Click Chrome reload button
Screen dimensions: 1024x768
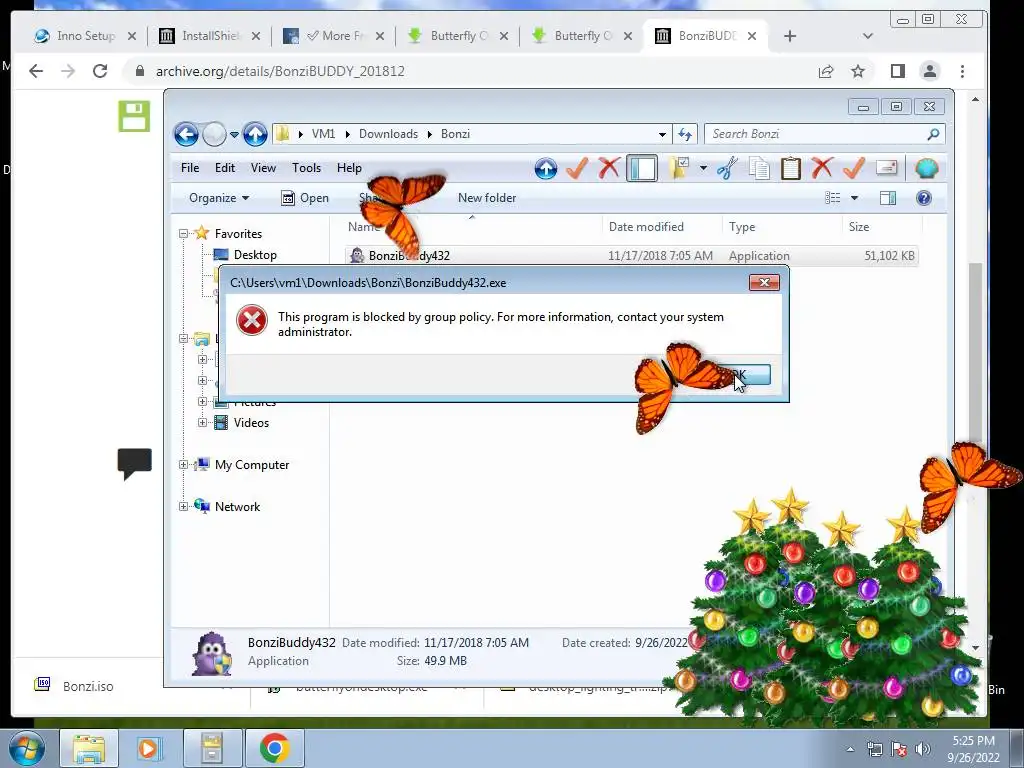100,71
